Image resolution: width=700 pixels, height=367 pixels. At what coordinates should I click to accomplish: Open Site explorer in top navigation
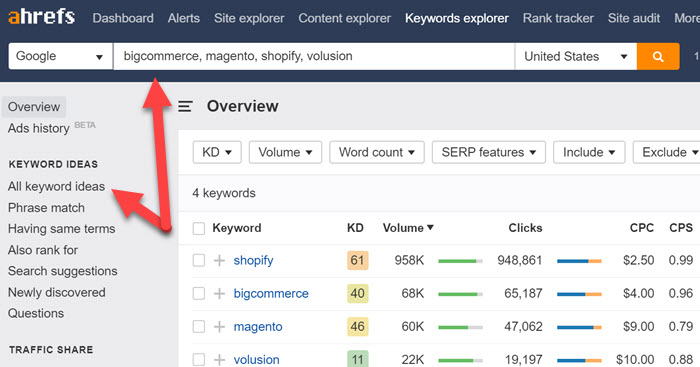pyautogui.click(x=249, y=18)
